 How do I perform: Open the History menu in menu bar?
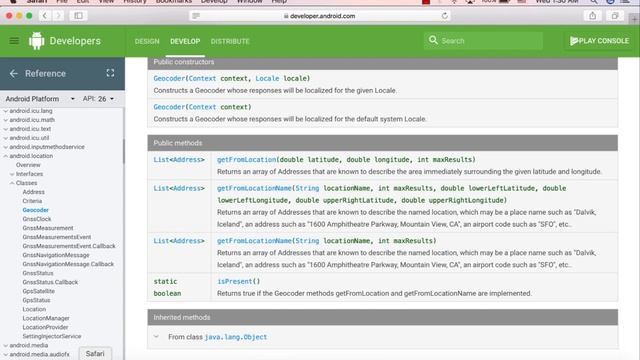135,2
